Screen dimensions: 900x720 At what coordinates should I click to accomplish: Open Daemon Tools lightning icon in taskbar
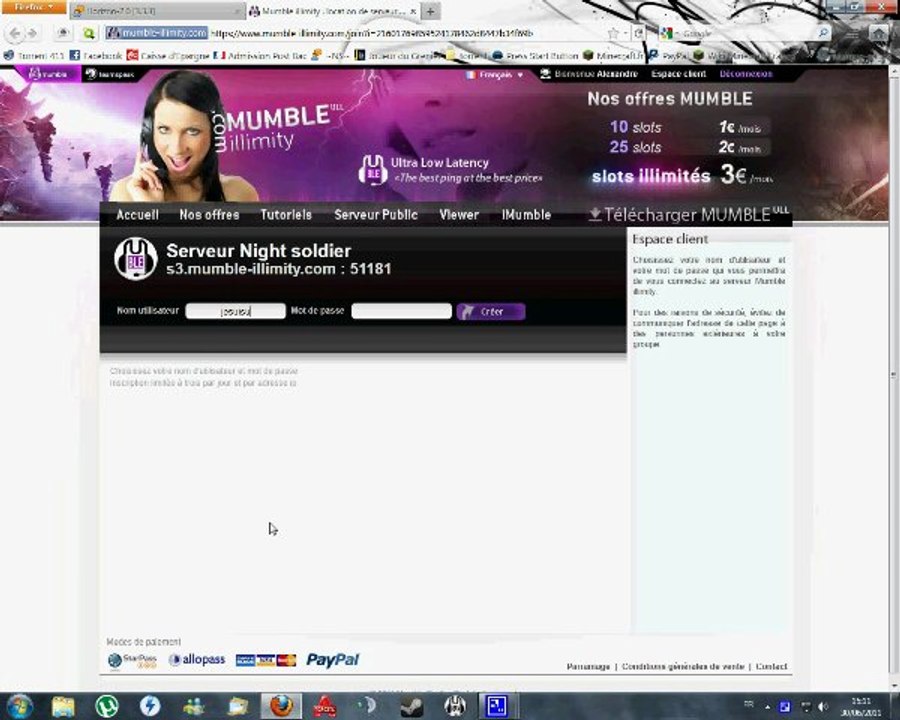point(150,707)
